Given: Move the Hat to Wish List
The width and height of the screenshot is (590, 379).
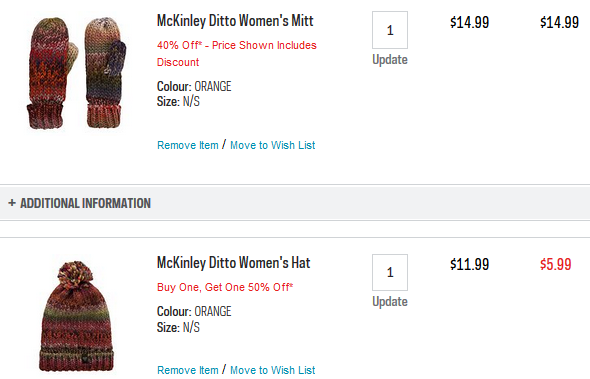Looking at the screenshot, I should point(272,370).
